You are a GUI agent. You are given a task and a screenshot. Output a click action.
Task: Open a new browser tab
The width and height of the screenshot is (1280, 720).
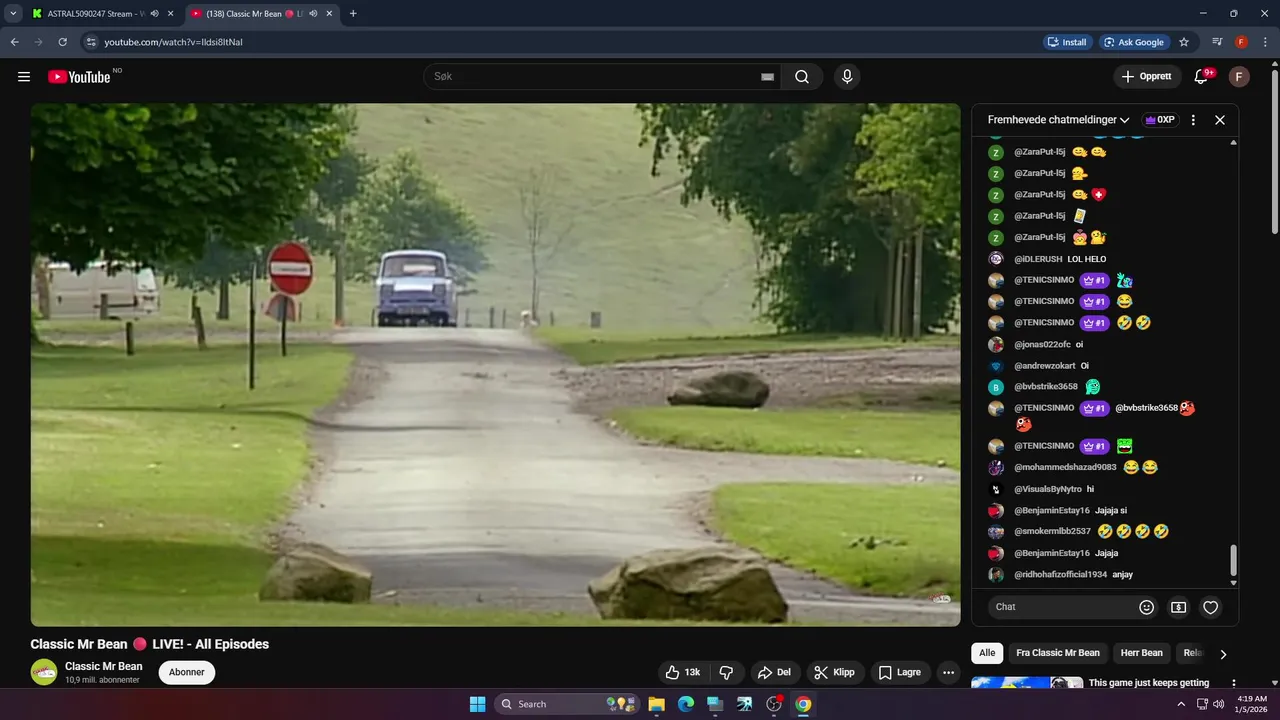coord(353,14)
